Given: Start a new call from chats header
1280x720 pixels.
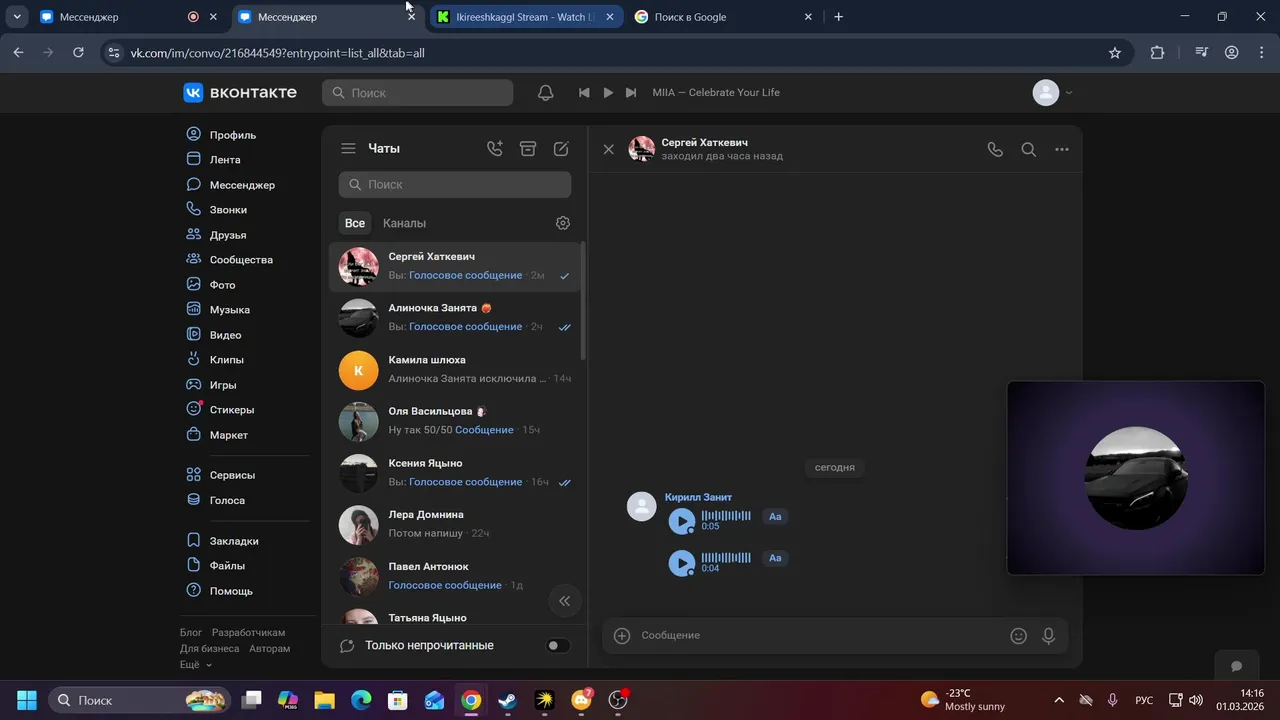Looking at the screenshot, I should tap(495, 148).
